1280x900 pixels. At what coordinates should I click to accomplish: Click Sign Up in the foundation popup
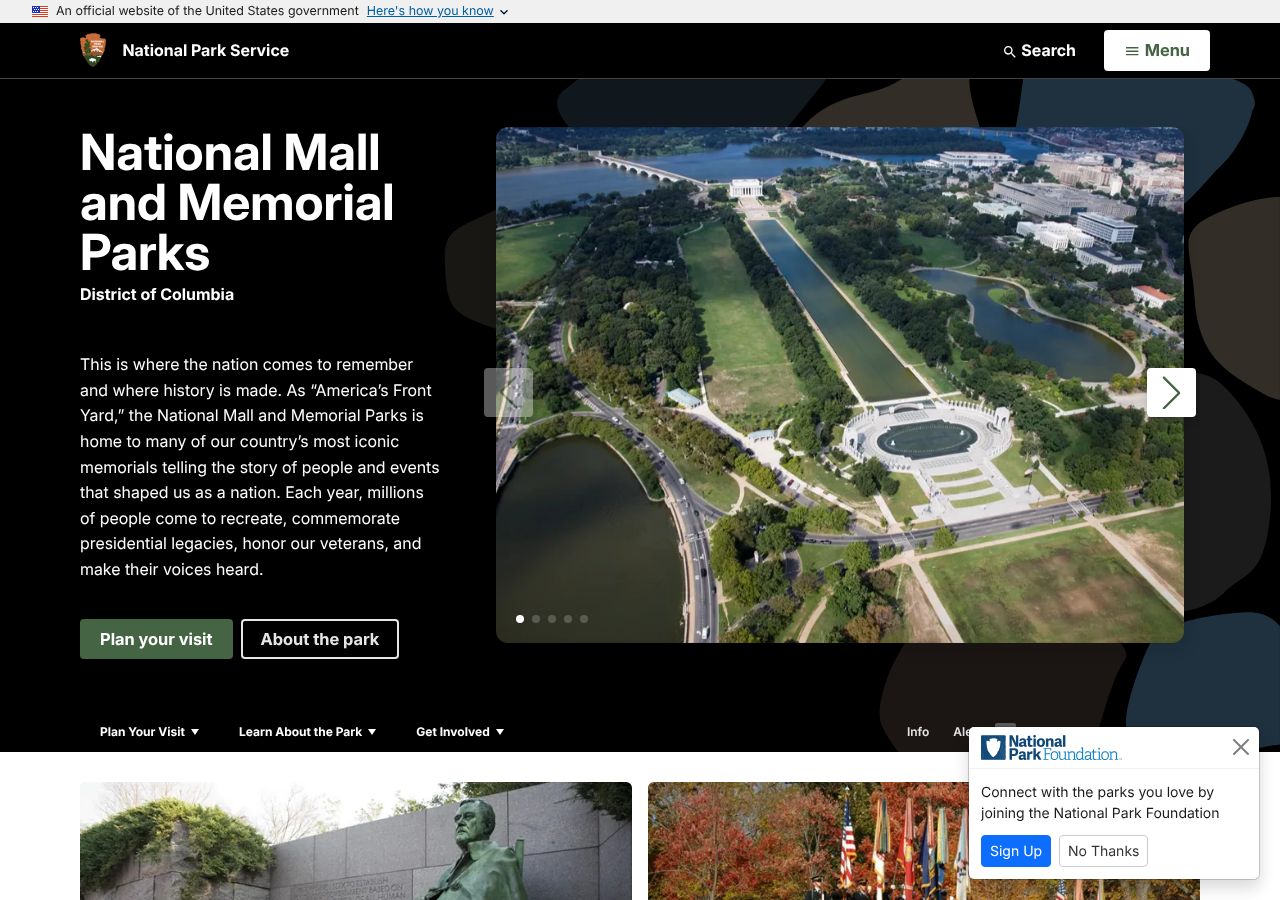pyautogui.click(x=1016, y=851)
